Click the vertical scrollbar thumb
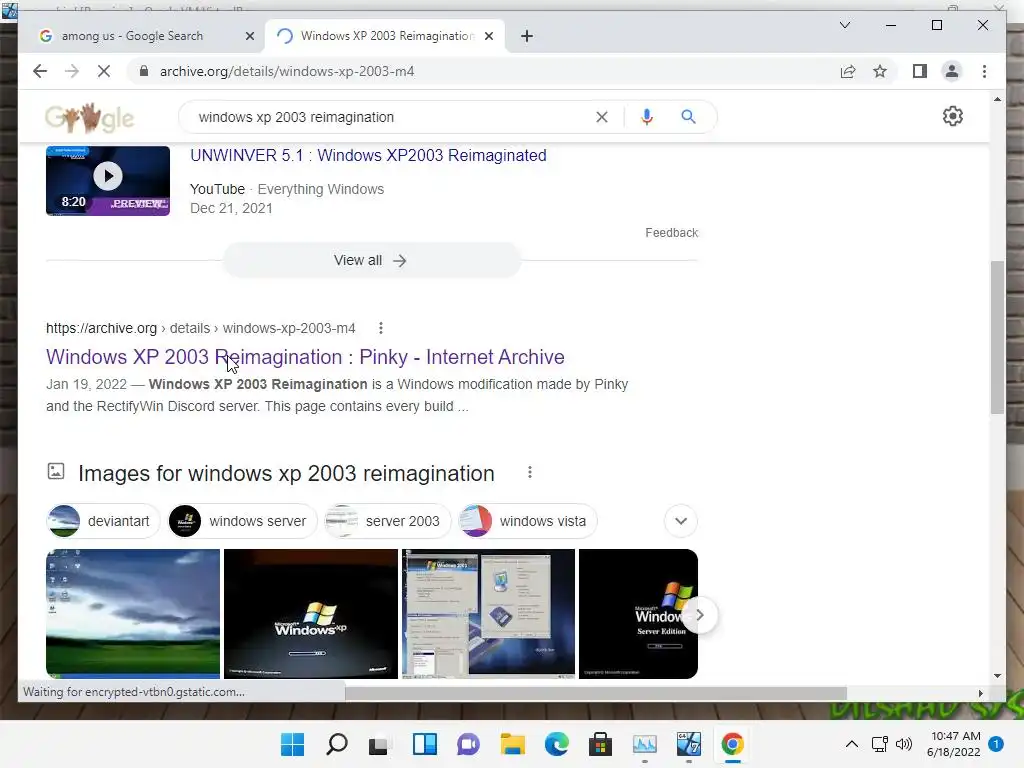Image resolution: width=1024 pixels, height=768 pixels. pyautogui.click(x=997, y=338)
